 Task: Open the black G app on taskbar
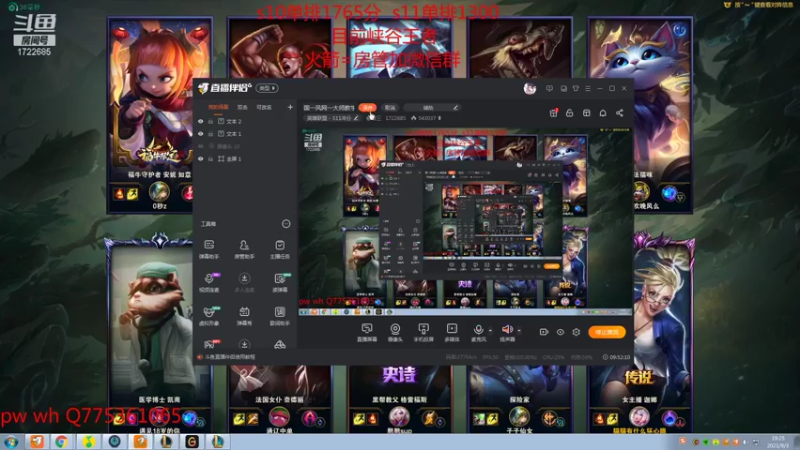tap(192, 442)
